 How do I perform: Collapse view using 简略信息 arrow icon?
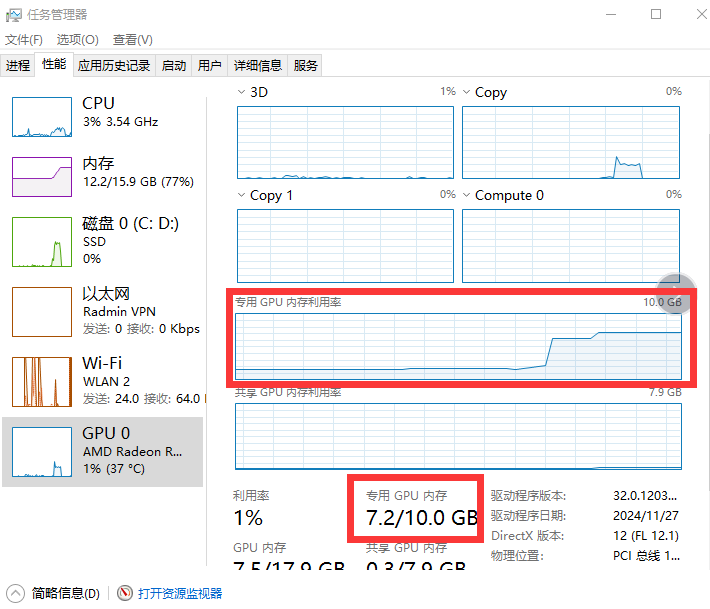(x=15, y=593)
